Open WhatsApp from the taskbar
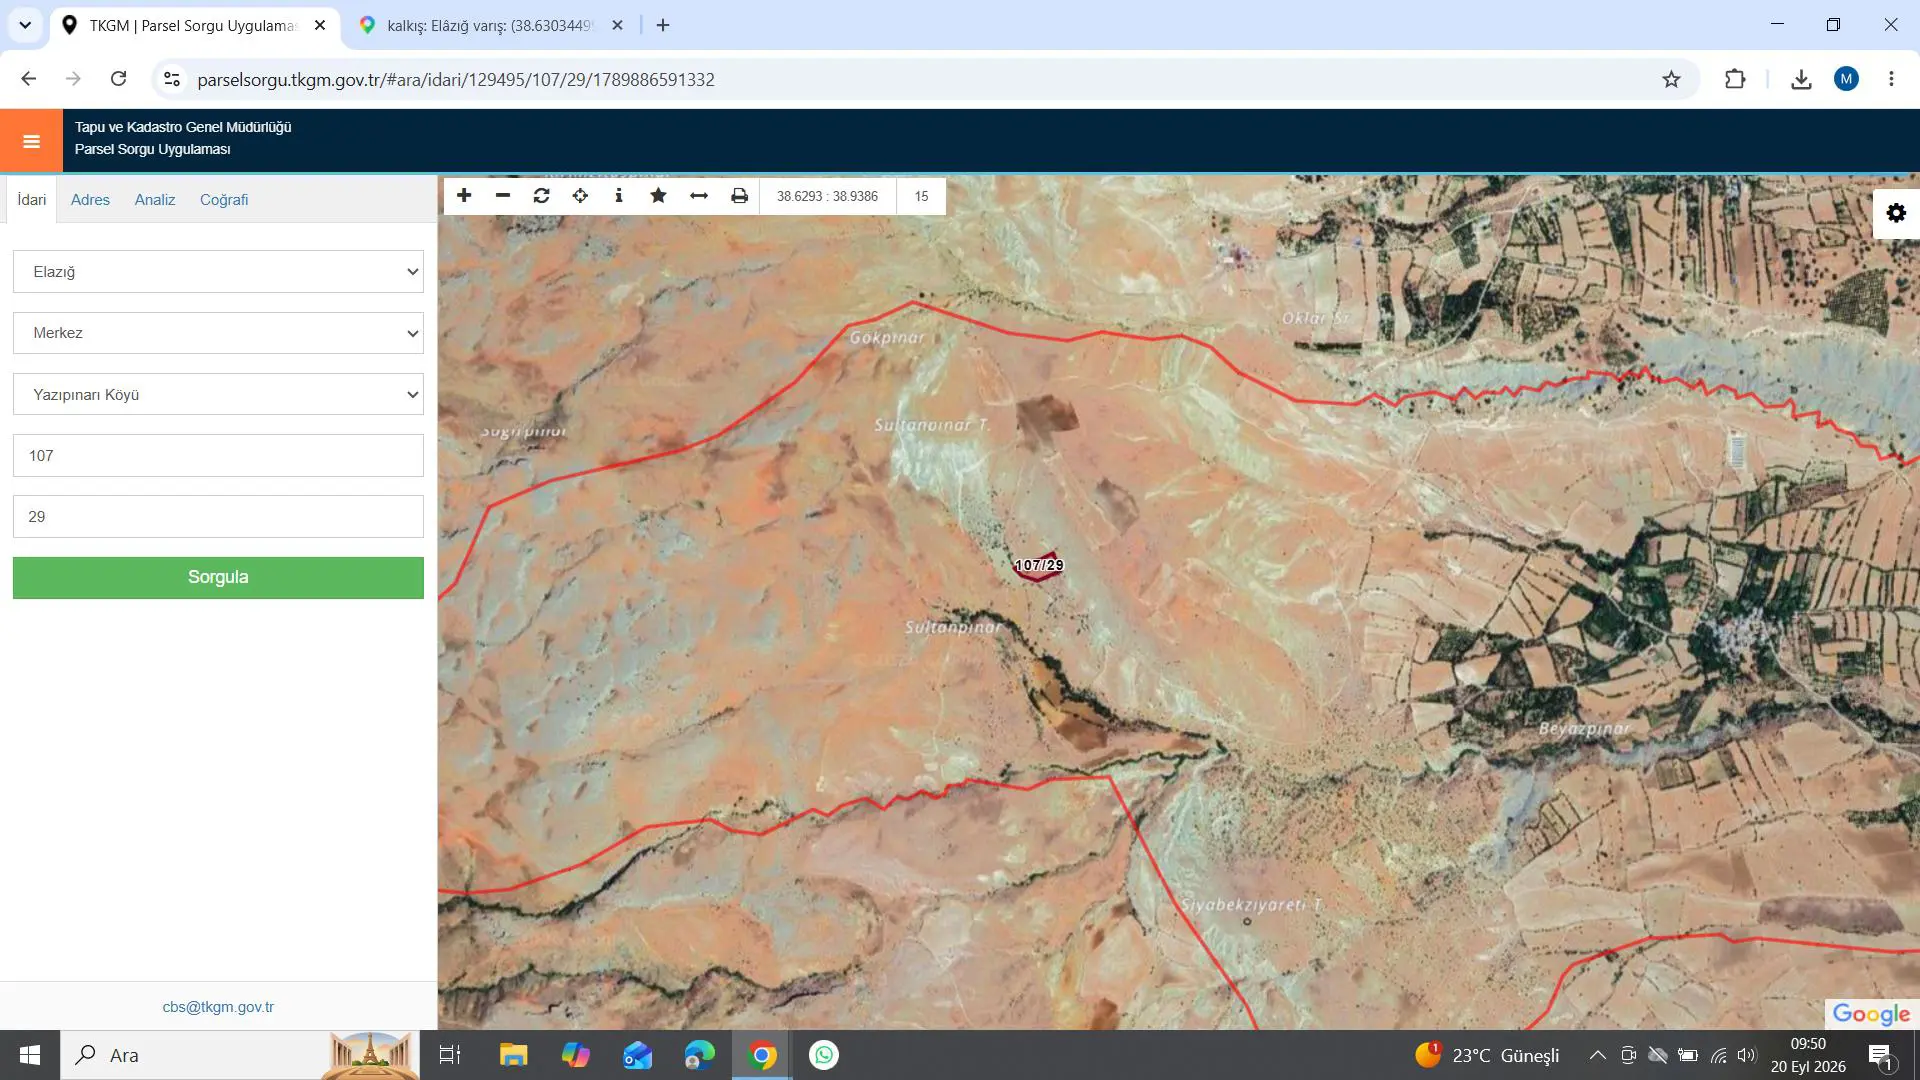This screenshot has height=1080, width=1920. [x=824, y=1055]
